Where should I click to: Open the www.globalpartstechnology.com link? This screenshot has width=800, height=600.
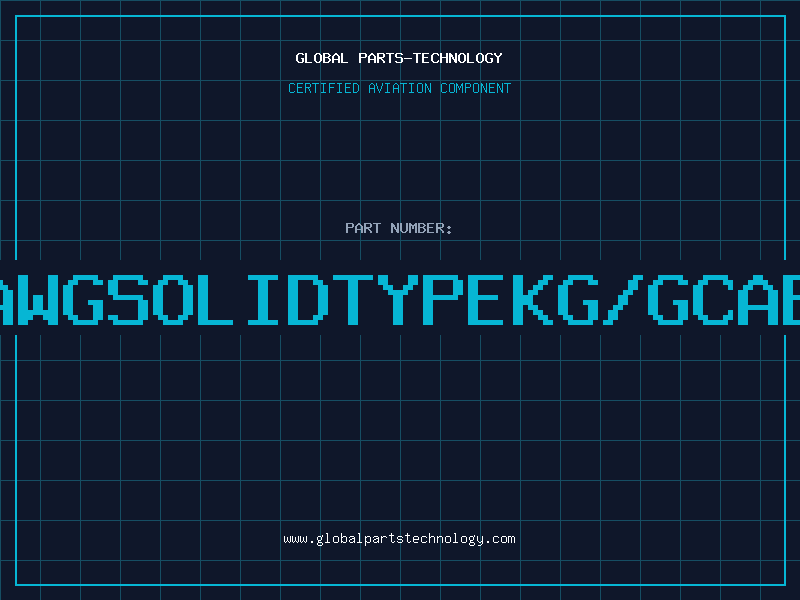[399, 539]
